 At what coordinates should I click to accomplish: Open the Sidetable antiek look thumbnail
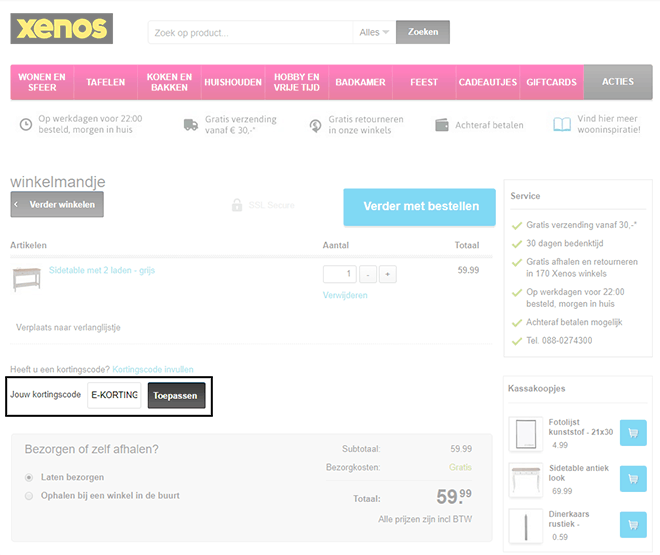[x=526, y=480]
